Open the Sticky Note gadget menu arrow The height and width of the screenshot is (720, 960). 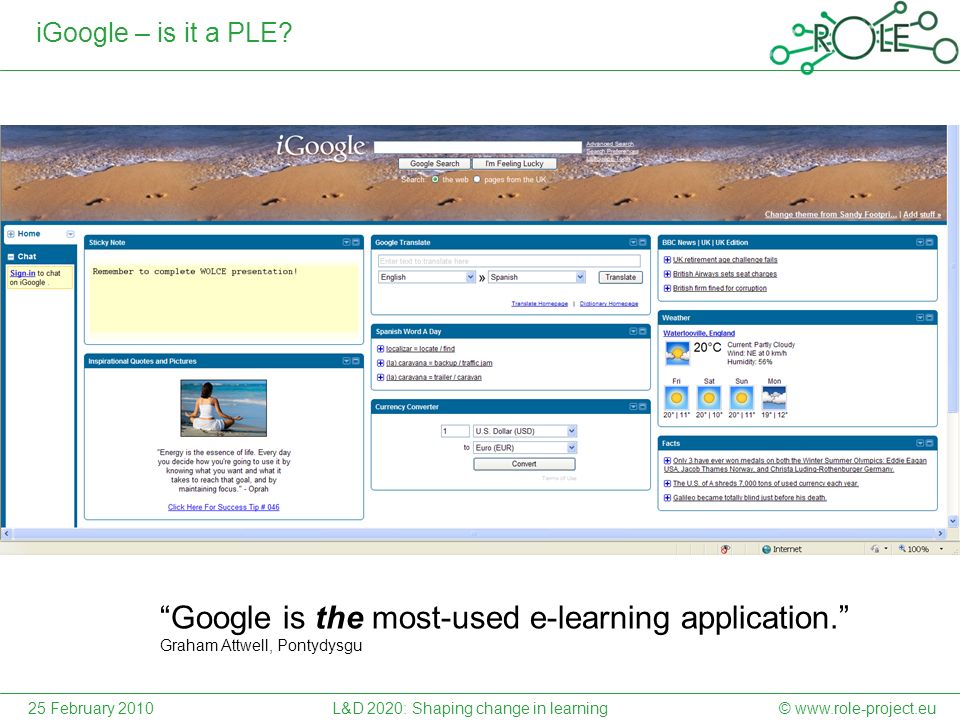point(347,242)
